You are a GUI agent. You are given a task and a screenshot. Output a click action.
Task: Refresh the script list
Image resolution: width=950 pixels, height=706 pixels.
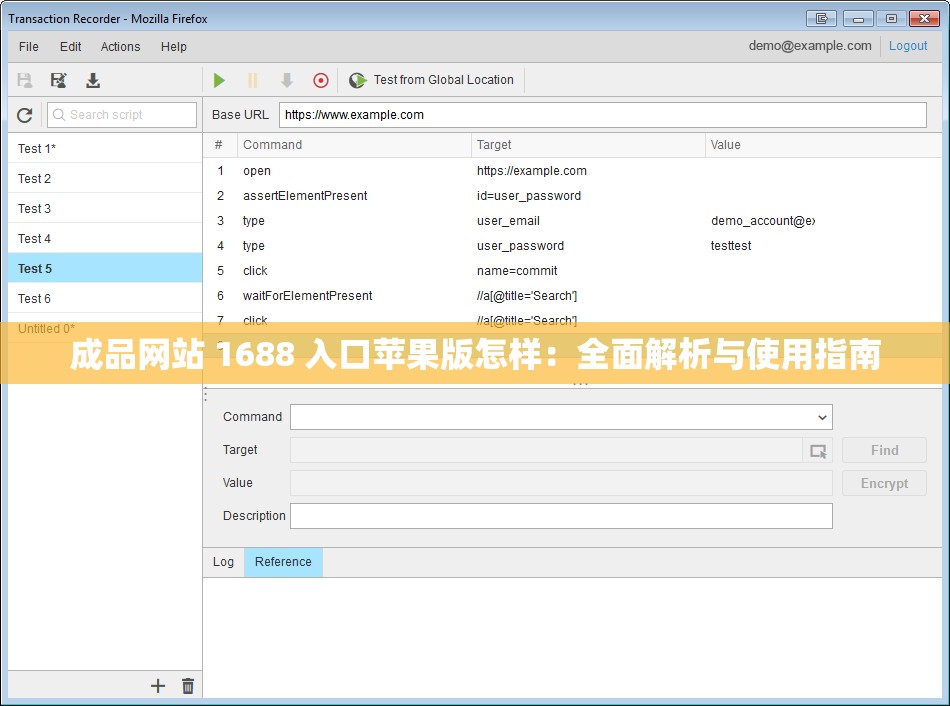click(24, 114)
